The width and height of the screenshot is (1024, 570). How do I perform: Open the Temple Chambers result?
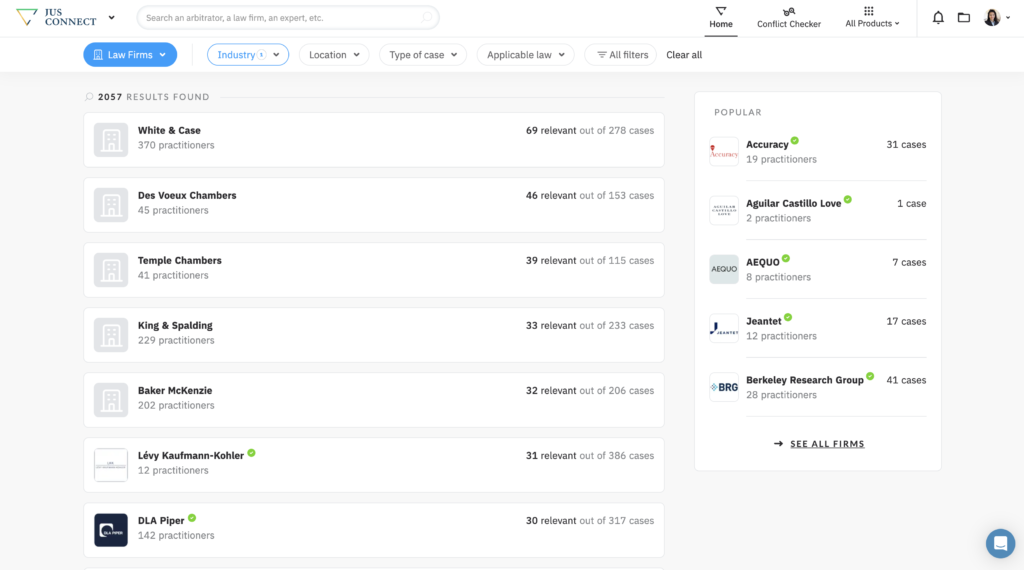pos(374,270)
